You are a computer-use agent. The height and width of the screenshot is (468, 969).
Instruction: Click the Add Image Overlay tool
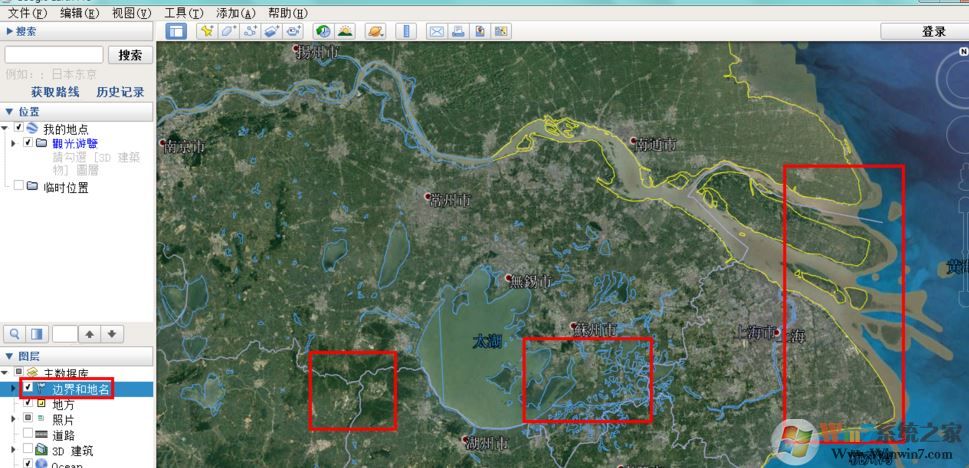pos(273,31)
